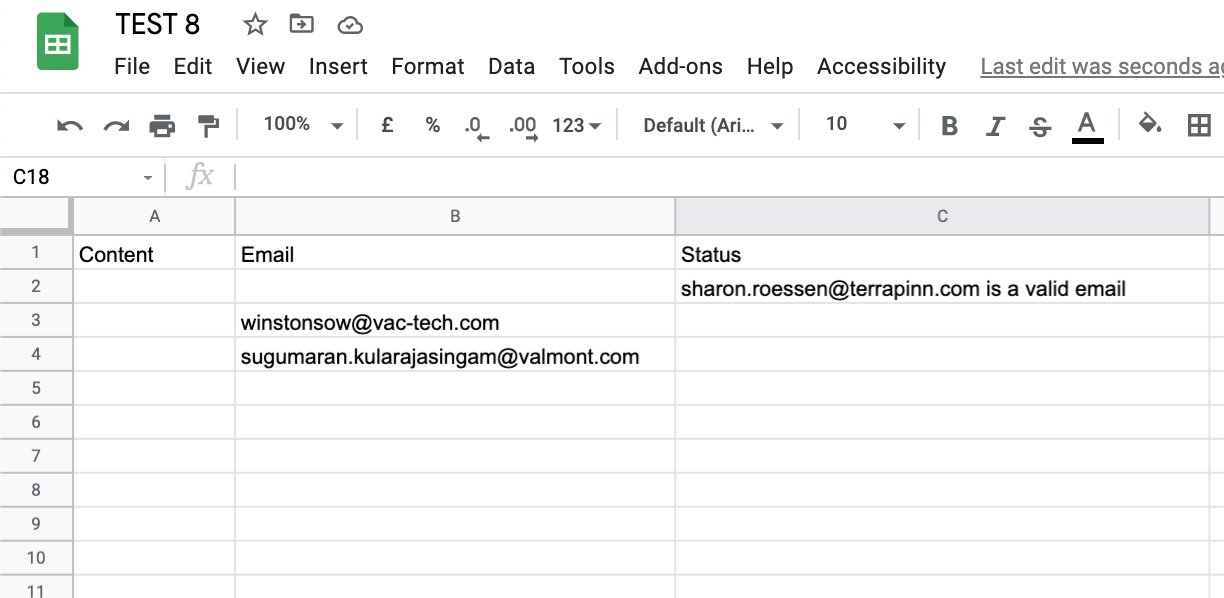The height and width of the screenshot is (598, 1224).
Task: Toggle strikethrough formatting
Action: 1040,126
